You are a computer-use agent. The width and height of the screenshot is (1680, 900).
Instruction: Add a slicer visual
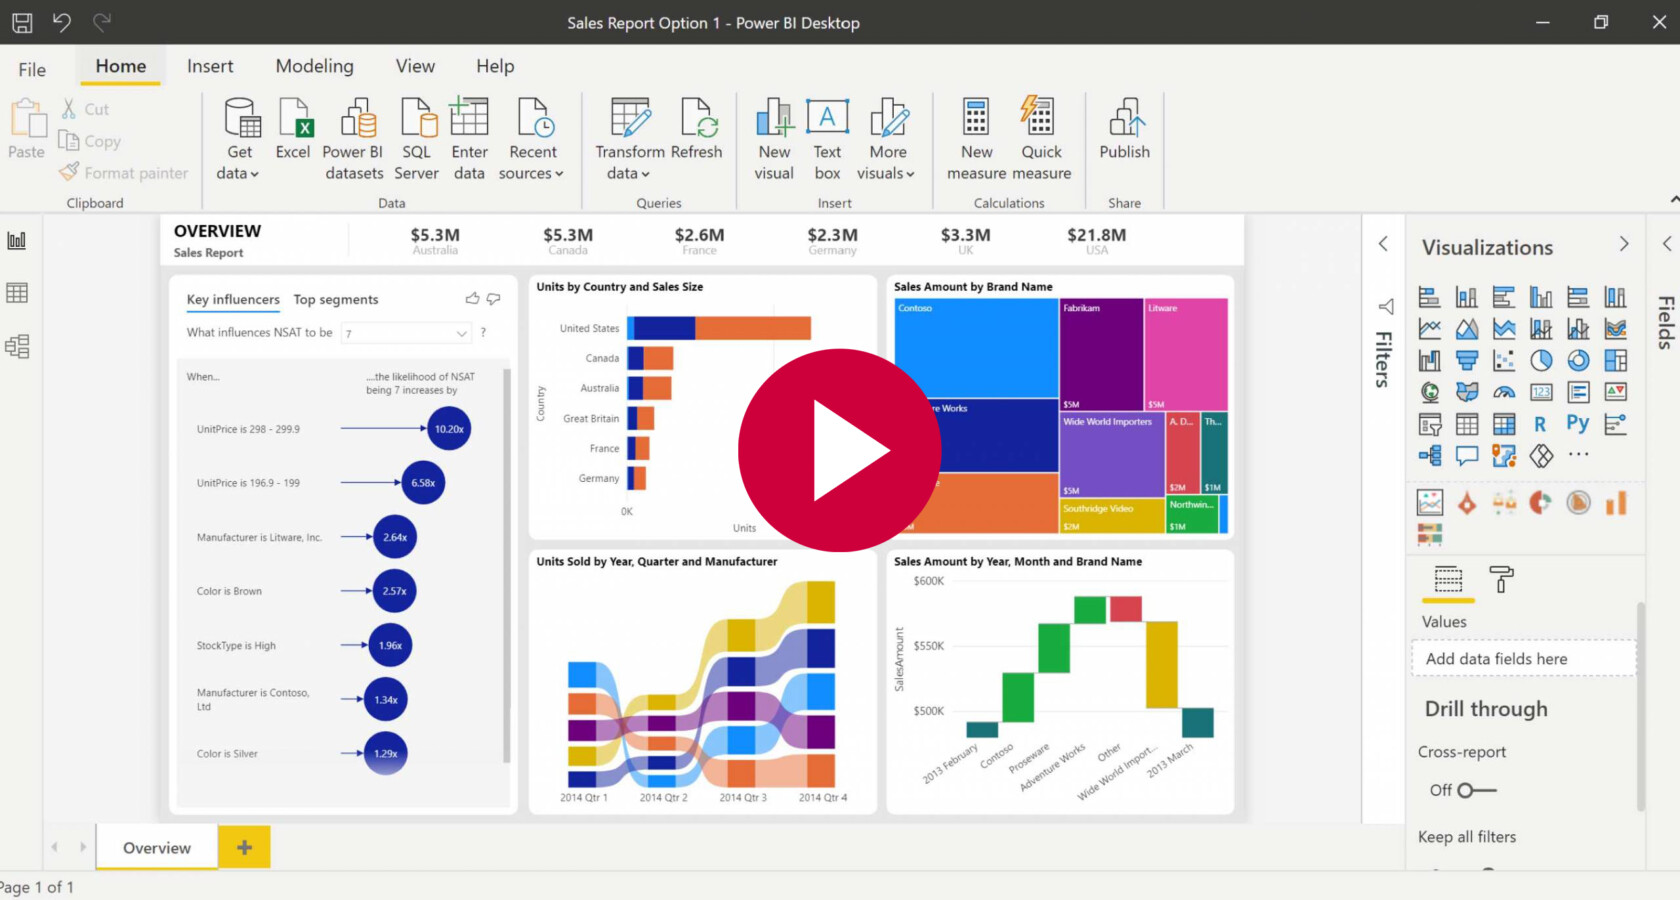1429,424
